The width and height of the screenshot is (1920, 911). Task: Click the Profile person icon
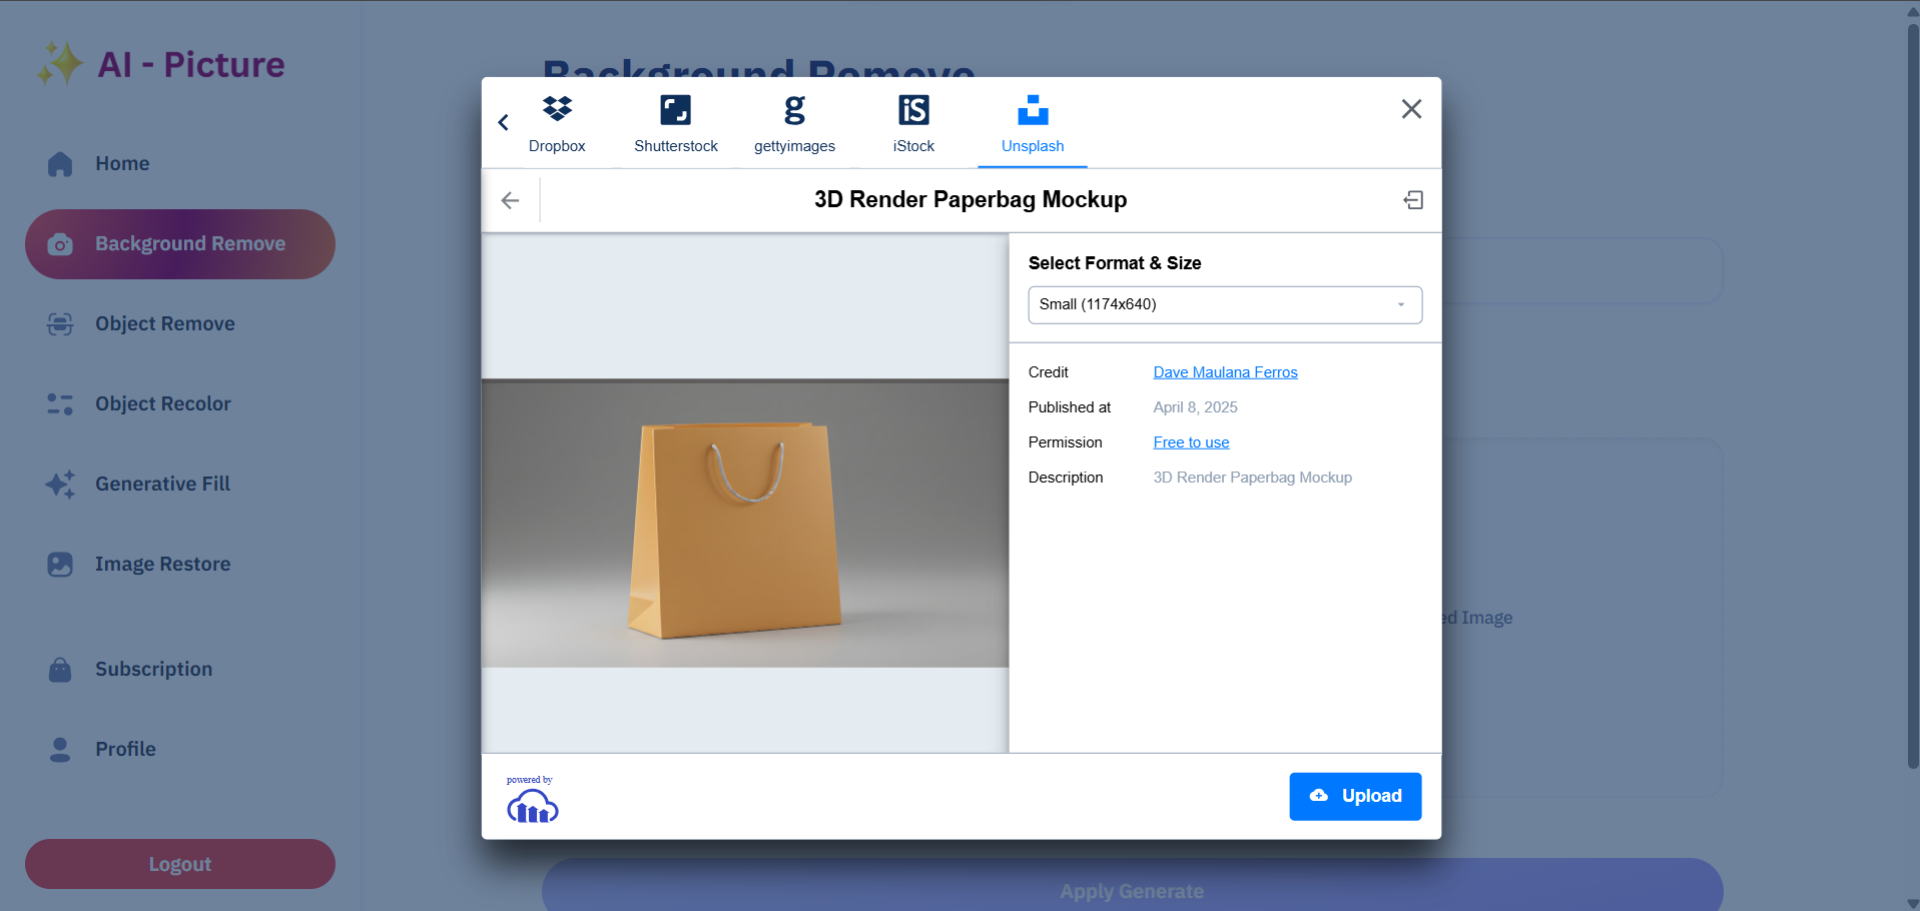pos(60,749)
